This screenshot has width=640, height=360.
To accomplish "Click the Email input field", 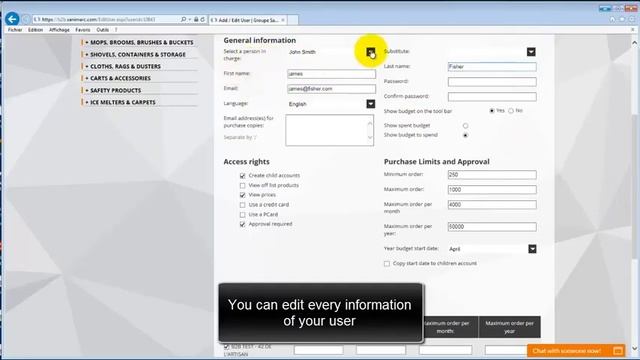I will [331, 89].
